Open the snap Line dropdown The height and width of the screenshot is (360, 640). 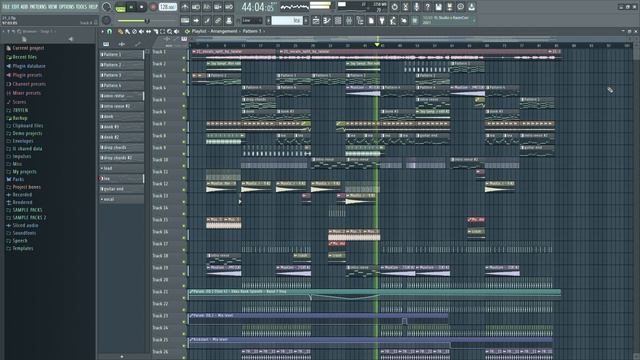(252, 20)
